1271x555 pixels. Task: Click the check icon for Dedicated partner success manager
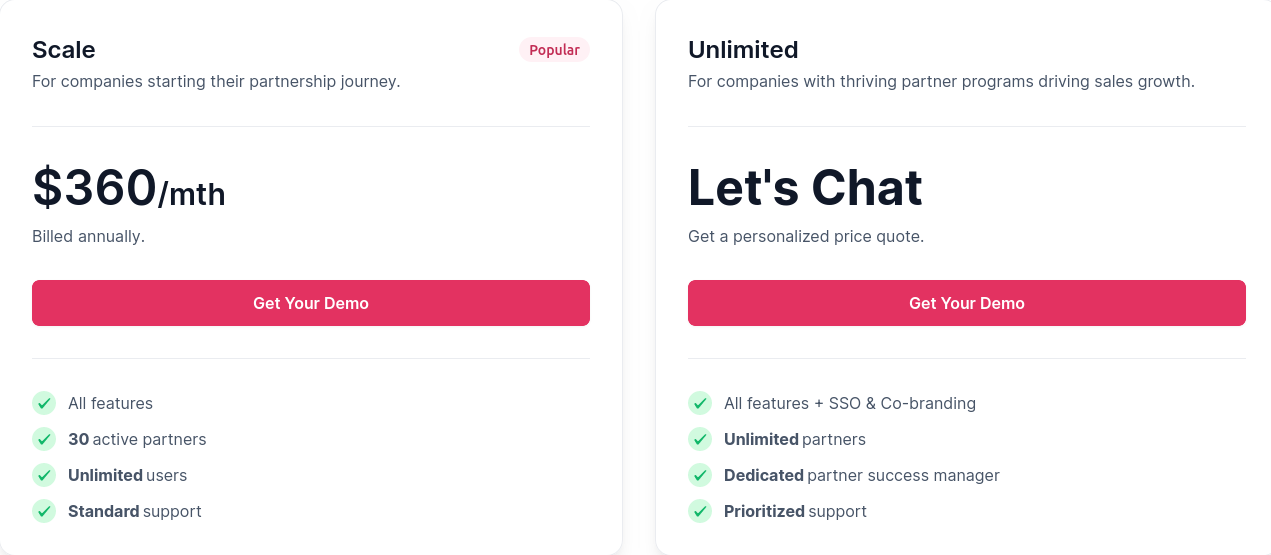(699, 475)
